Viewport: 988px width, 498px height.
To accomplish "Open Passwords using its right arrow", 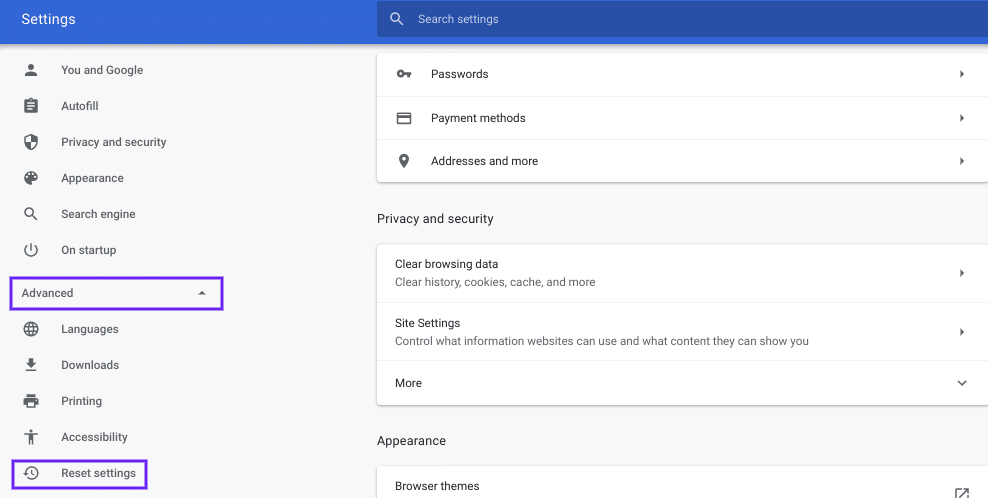I will [x=961, y=74].
